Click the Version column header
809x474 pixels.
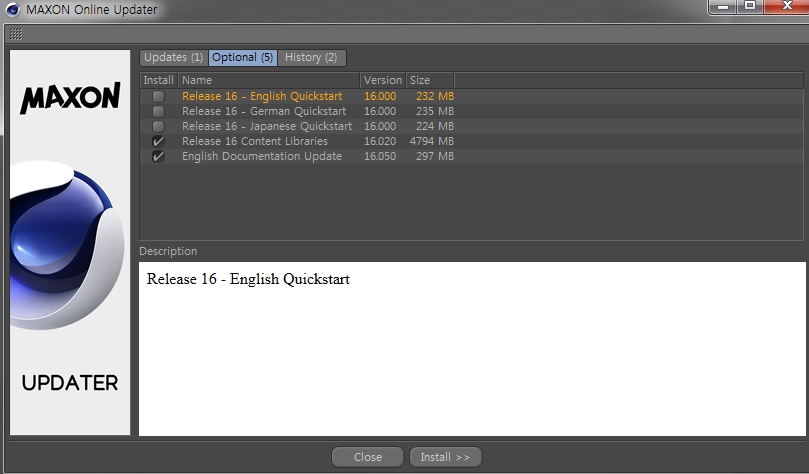(382, 80)
